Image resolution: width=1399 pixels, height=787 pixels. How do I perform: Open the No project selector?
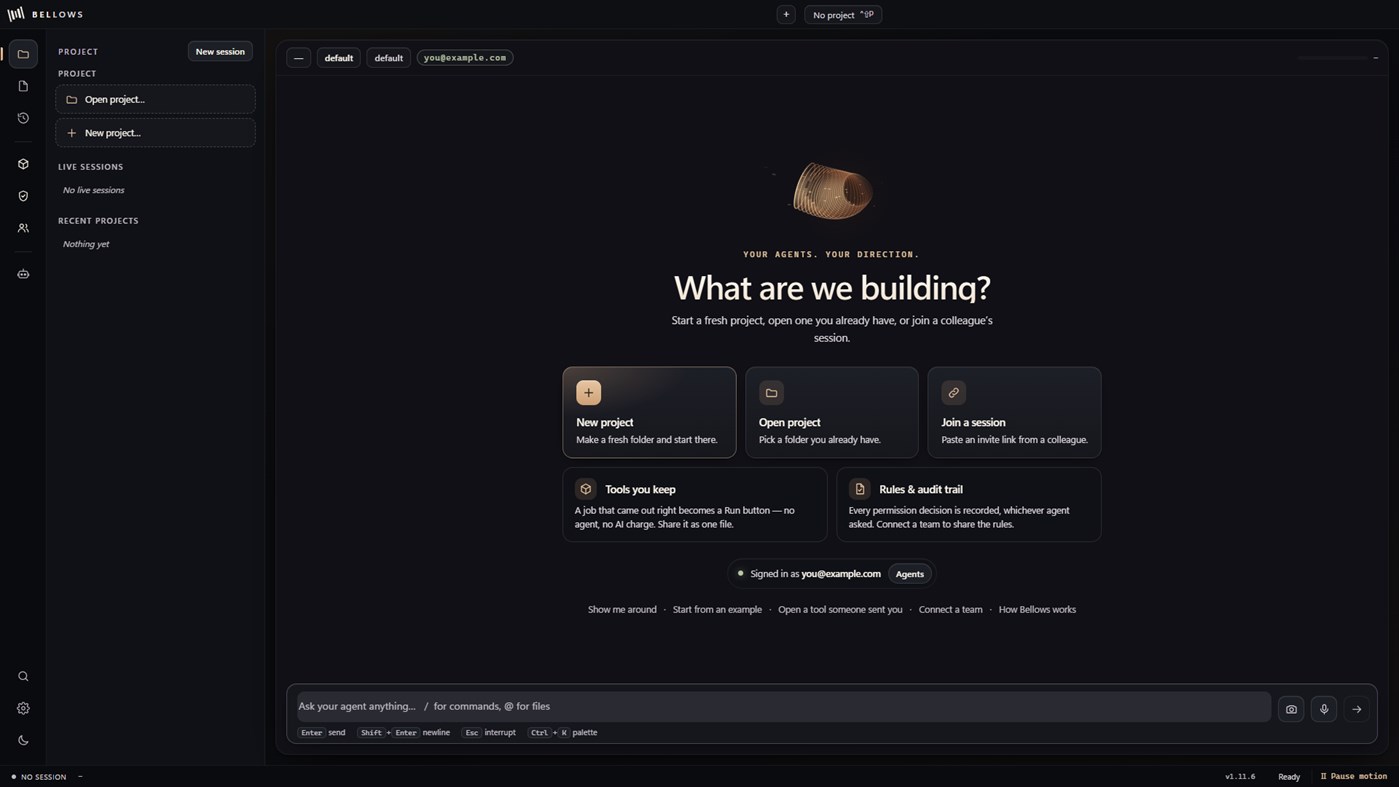click(x=843, y=15)
